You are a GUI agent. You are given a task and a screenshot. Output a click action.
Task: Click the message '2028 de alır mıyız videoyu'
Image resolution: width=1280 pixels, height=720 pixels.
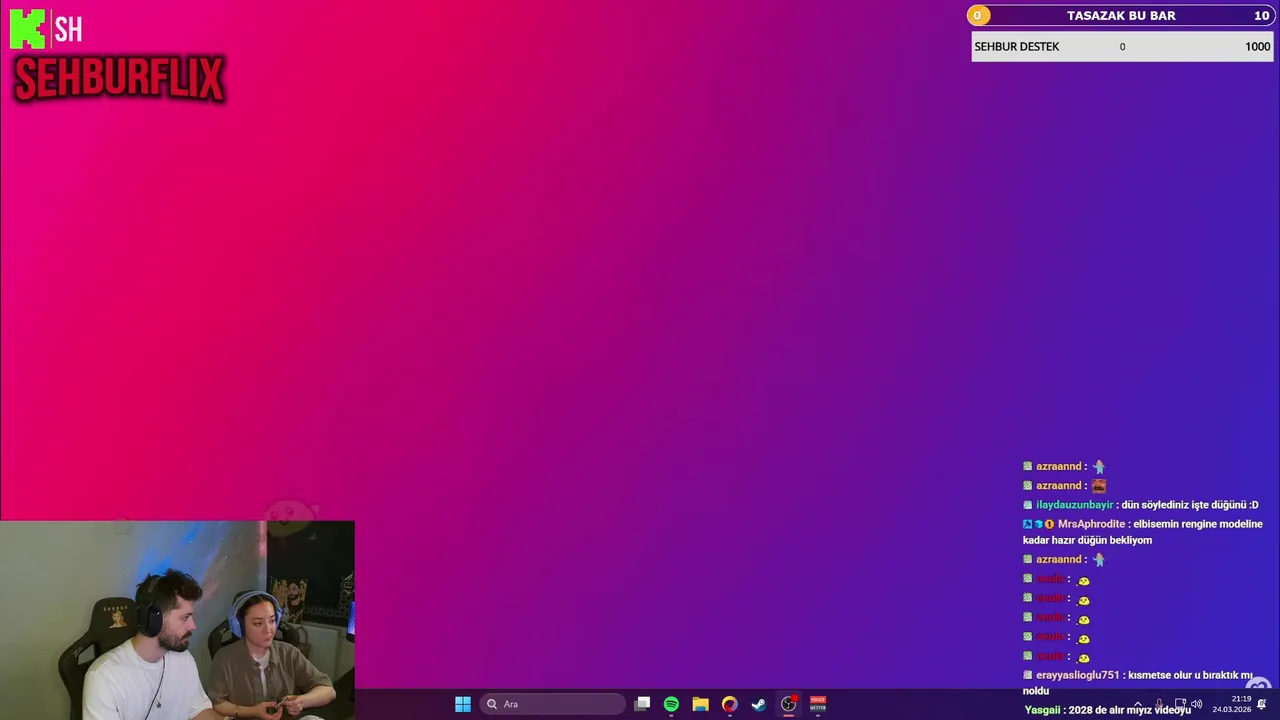click(1129, 710)
